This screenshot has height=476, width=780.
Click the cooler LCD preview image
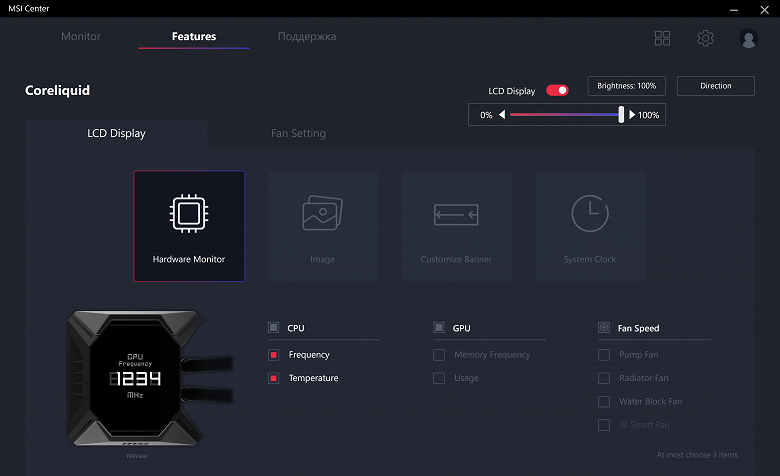(x=149, y=378)
